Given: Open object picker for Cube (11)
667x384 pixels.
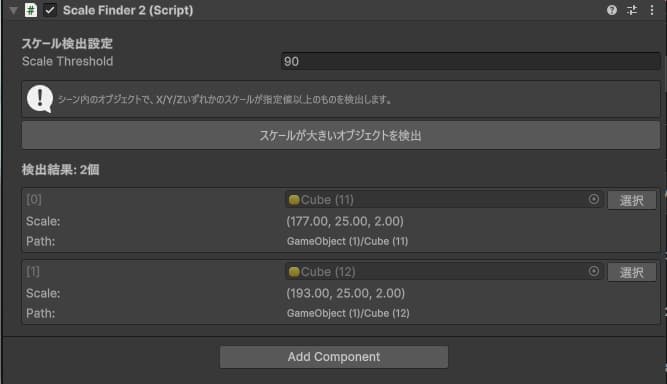Looking at the screenshot, I should [x=594, y=199].
